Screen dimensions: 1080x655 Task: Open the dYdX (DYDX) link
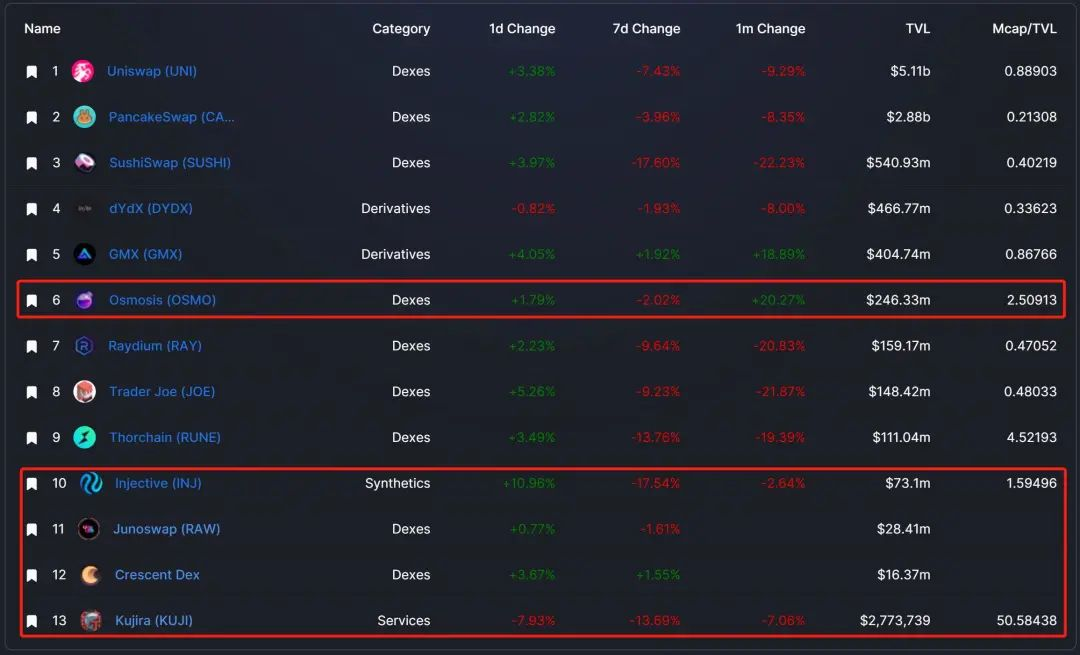click(x=151, y=208)
